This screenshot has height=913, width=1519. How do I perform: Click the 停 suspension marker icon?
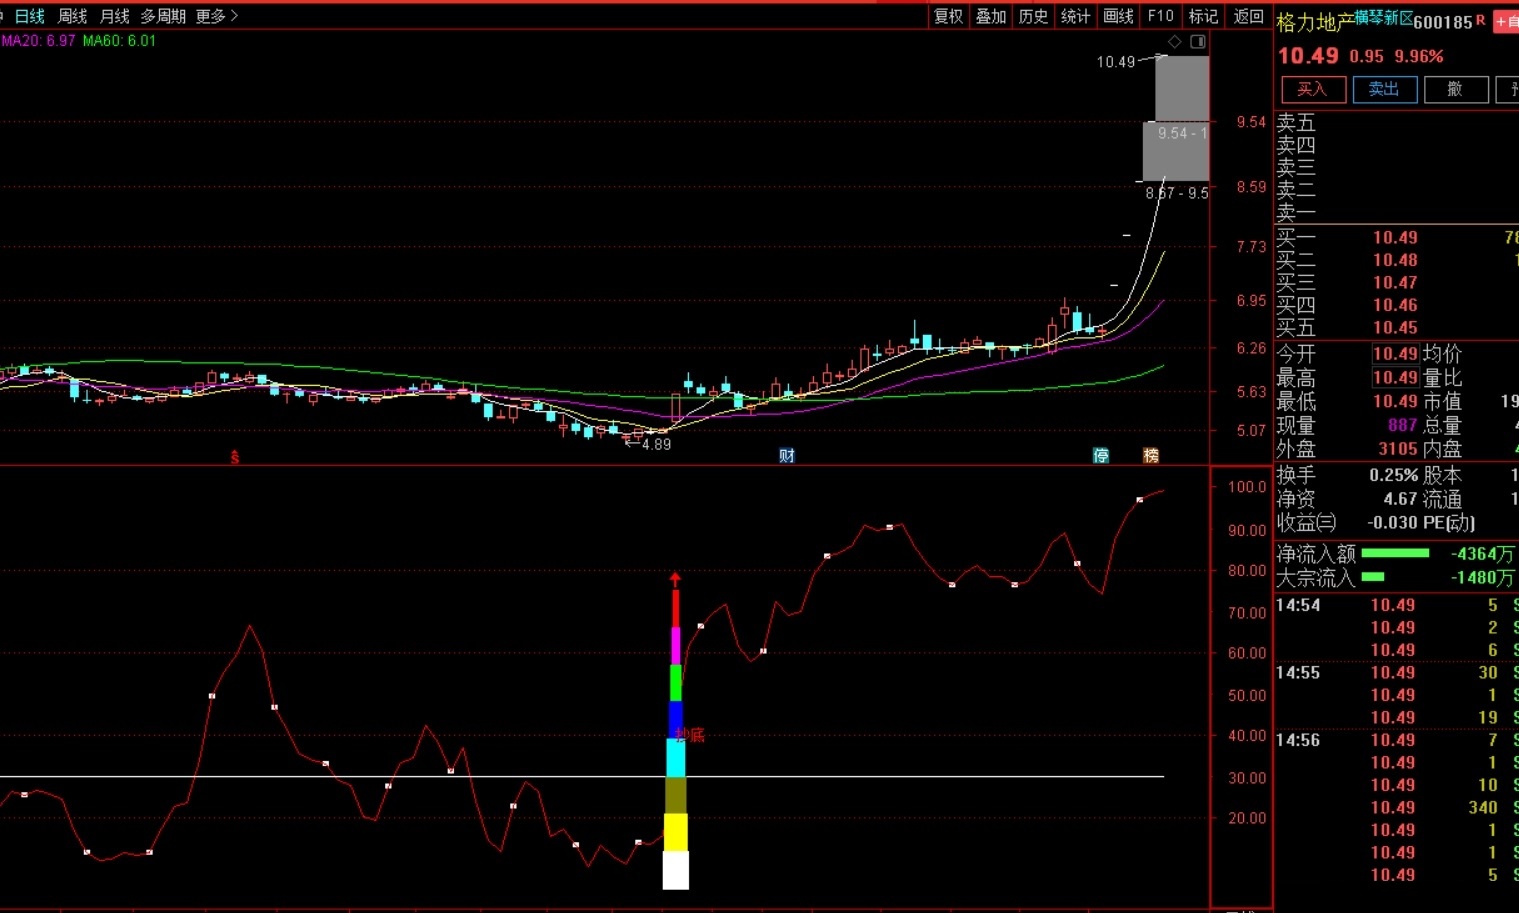(1101, 456)
